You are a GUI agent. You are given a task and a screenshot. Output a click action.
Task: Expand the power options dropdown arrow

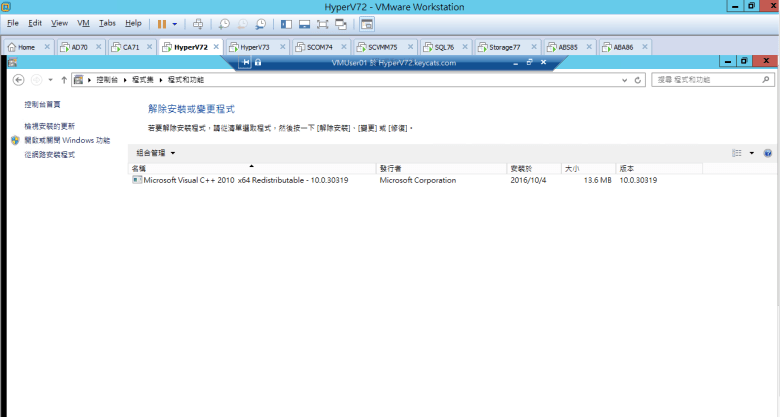[x=175, y=23]
